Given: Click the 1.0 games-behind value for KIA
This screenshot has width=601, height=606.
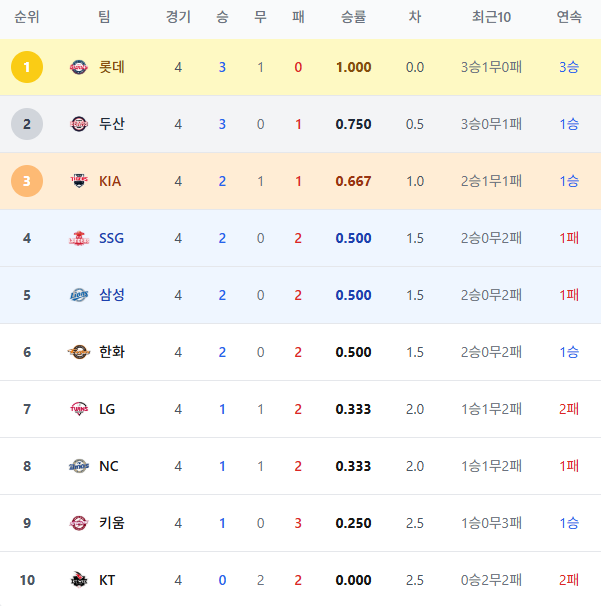Looking at the screenshot, I should [x=415, y=181].
